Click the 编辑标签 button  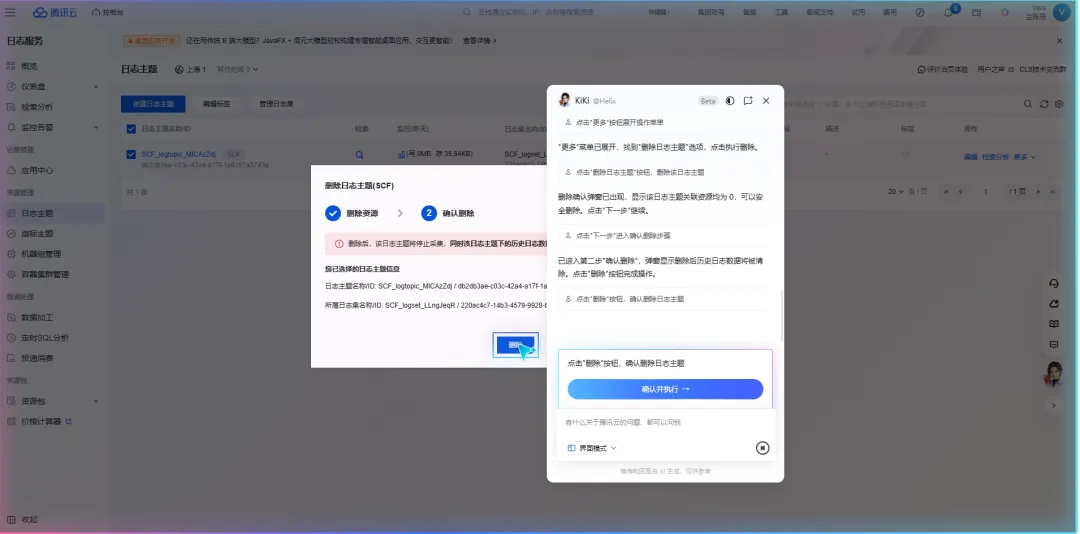(216, 104)
